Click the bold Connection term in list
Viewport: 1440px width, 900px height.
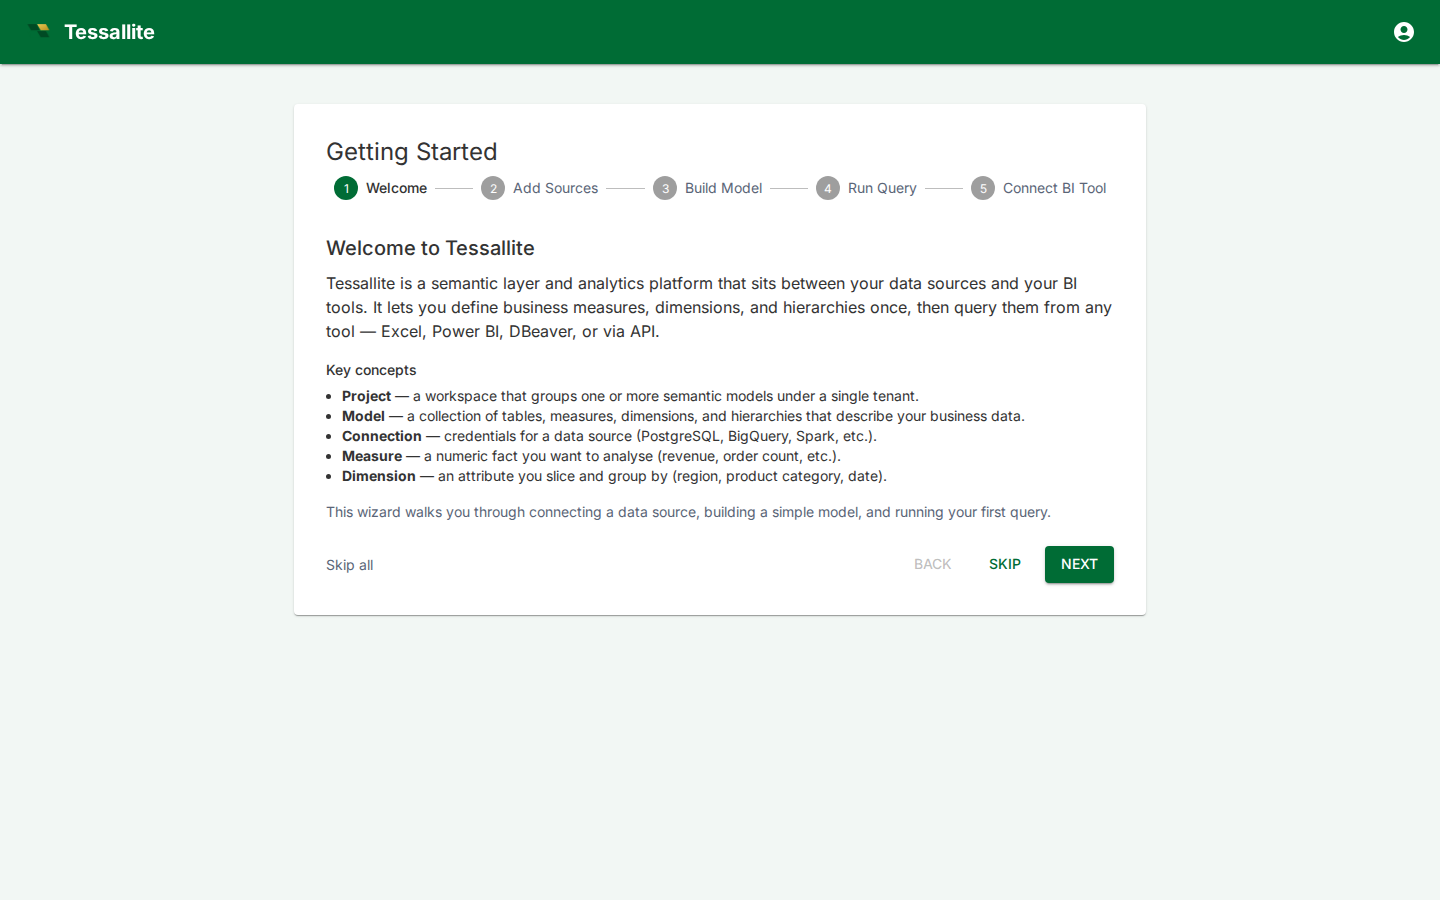click(x=382, y=436)
